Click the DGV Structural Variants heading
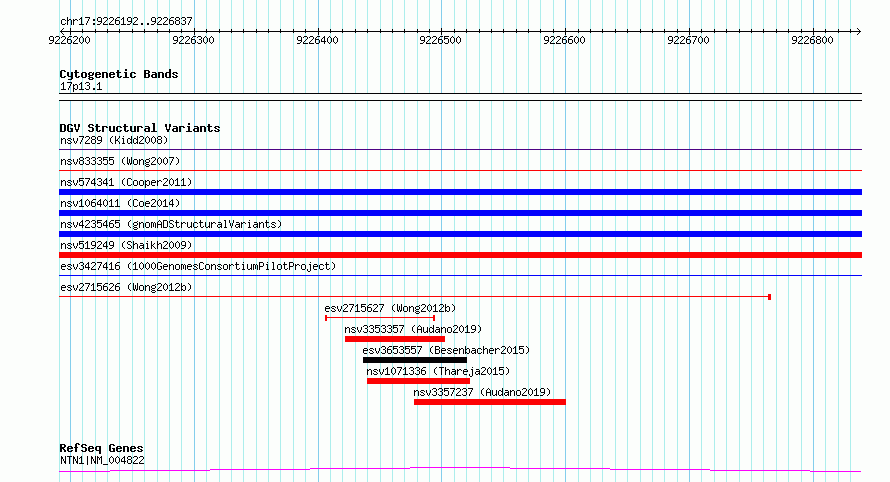890x482 pixels. (140, 128)
